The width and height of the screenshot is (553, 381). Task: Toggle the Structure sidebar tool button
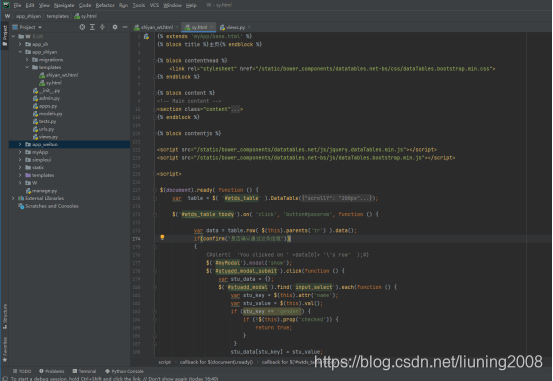point(5,316)
